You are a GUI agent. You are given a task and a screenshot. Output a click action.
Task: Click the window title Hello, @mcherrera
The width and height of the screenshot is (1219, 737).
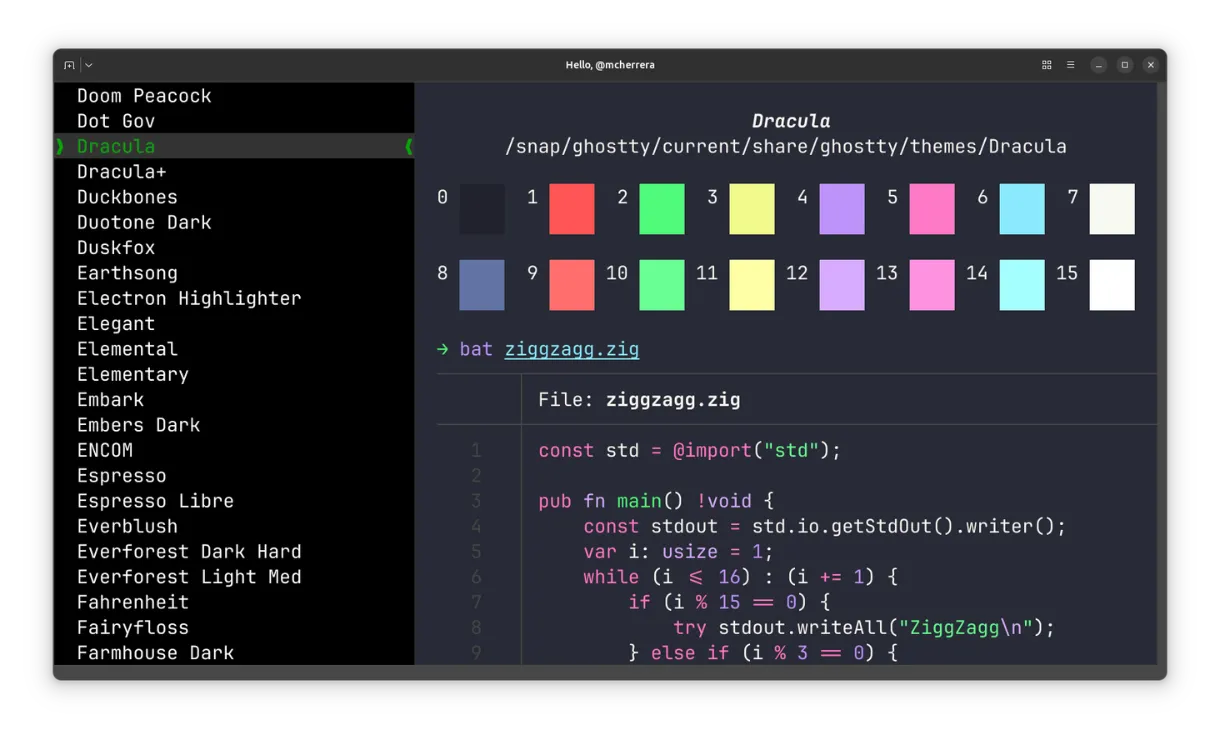point(610,65)
